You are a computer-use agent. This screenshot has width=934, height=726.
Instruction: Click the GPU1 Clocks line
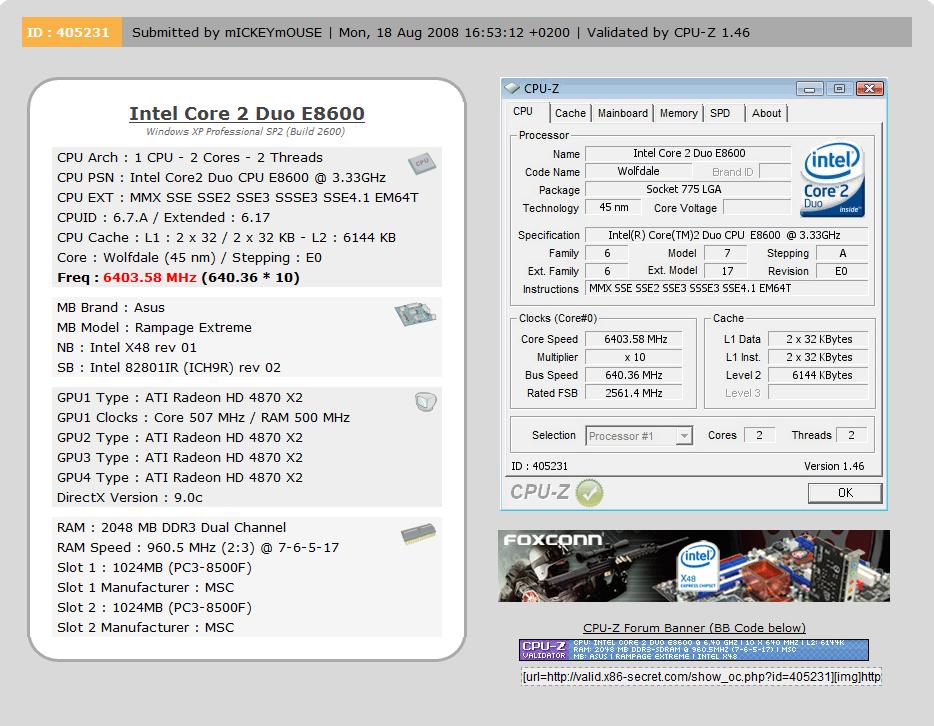click(203, 417)
